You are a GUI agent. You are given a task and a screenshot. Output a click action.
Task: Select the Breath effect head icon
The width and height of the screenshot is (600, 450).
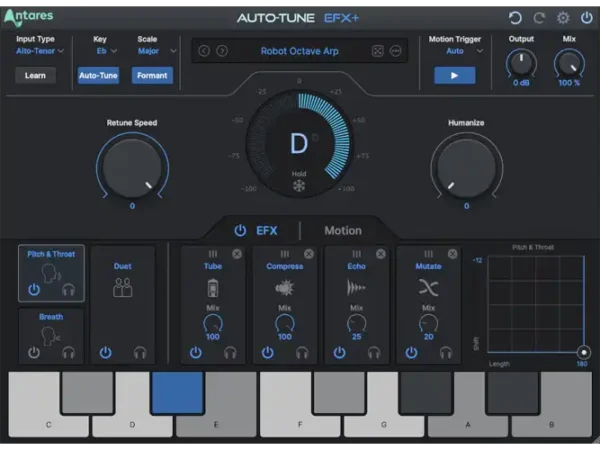[x=51, y=336]
